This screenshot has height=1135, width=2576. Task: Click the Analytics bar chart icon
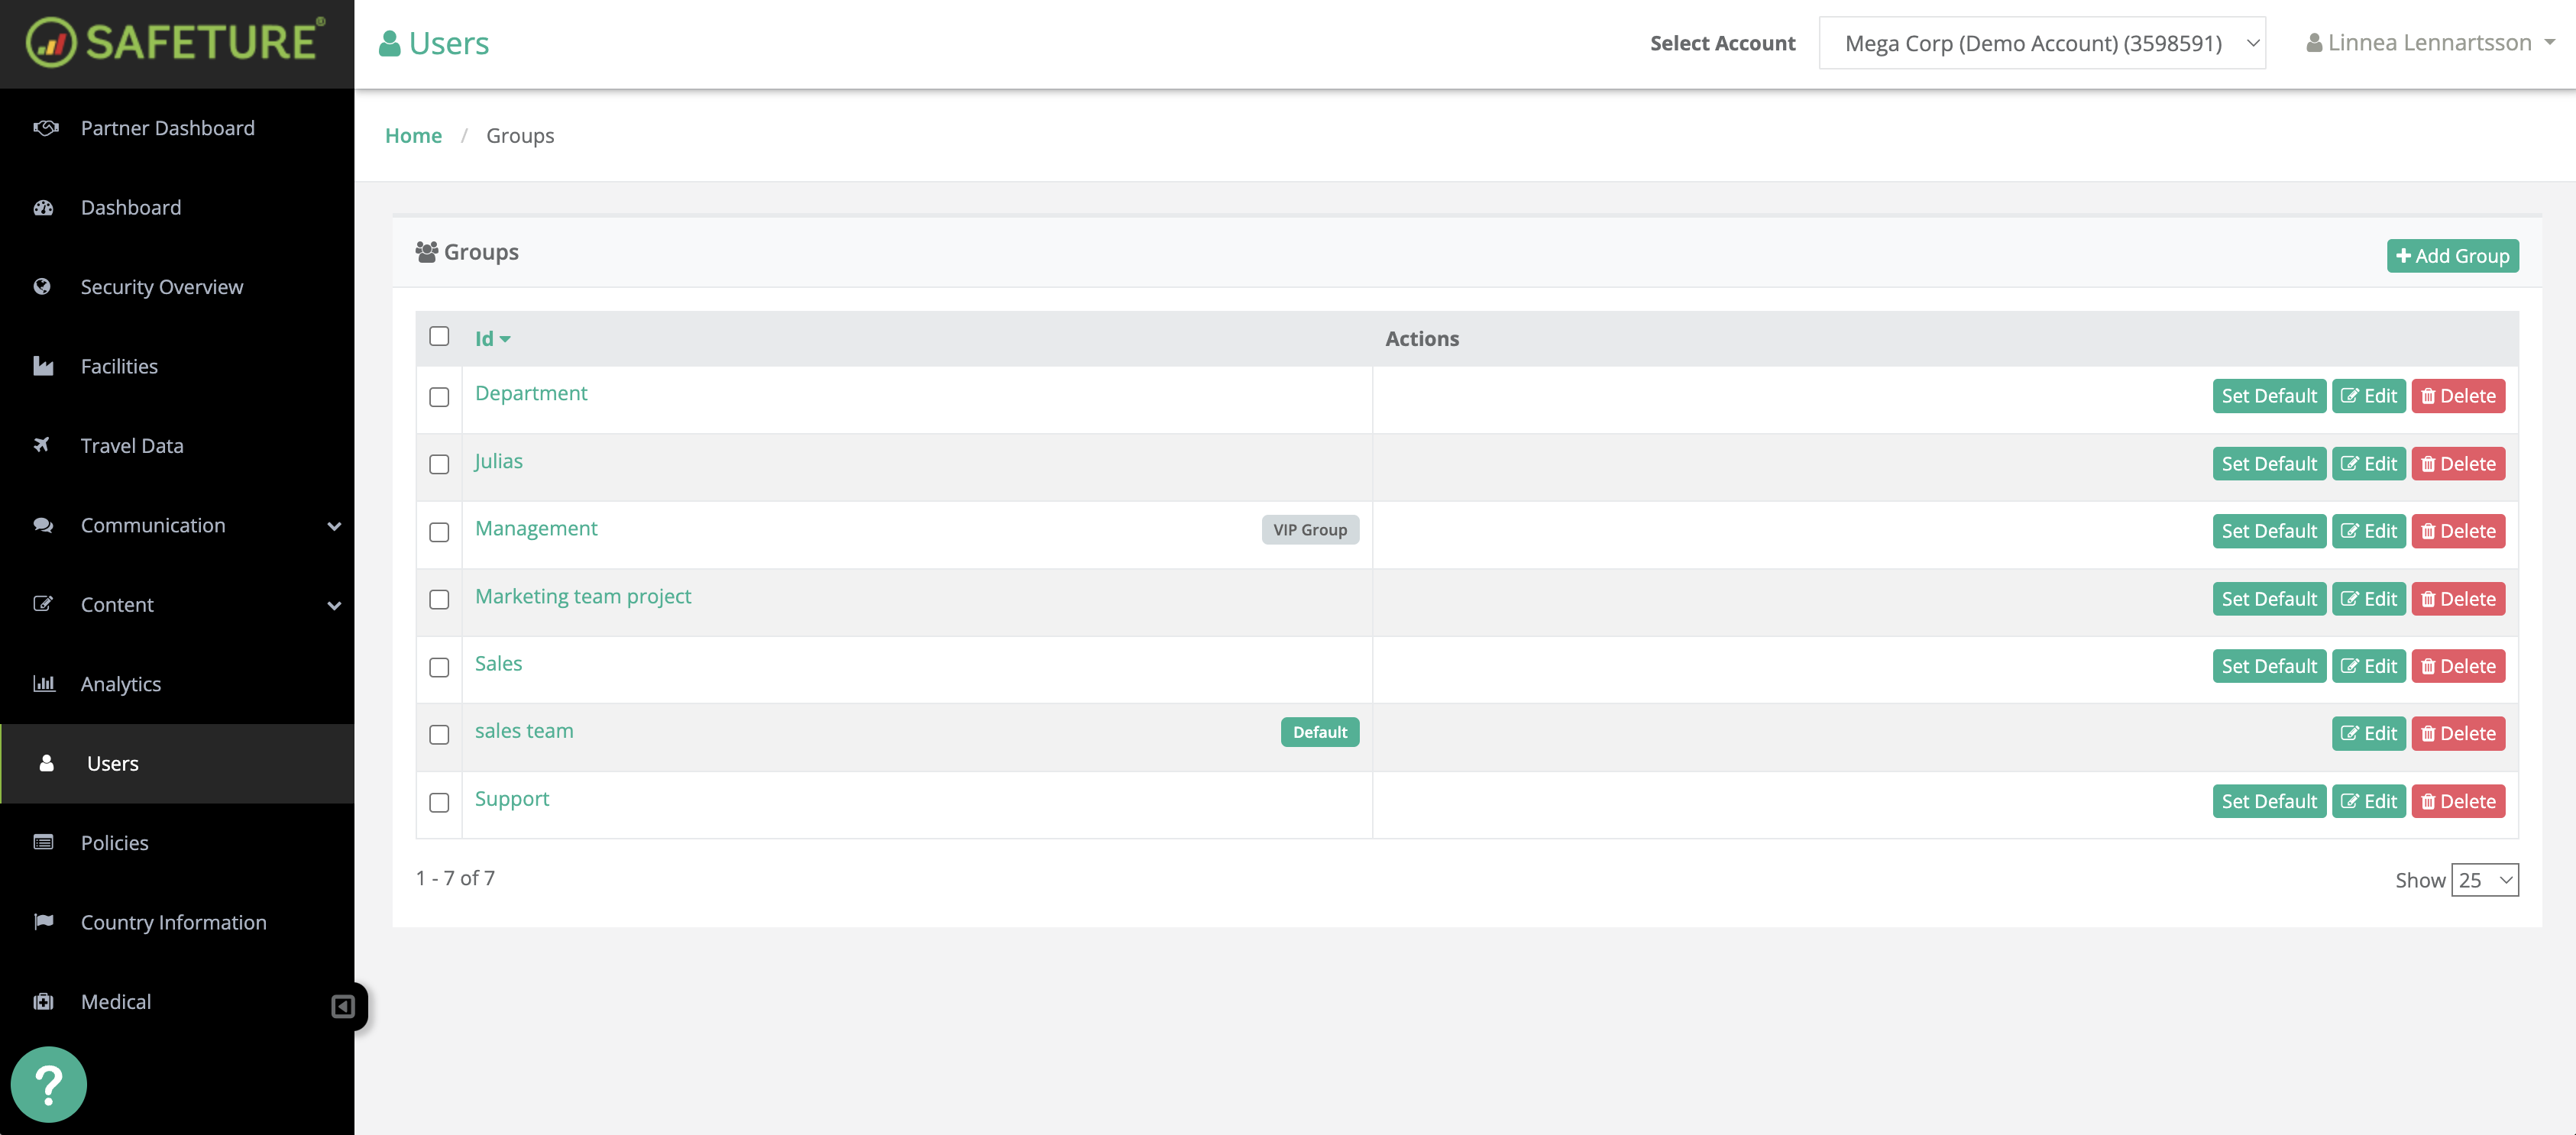click(43, 684)
